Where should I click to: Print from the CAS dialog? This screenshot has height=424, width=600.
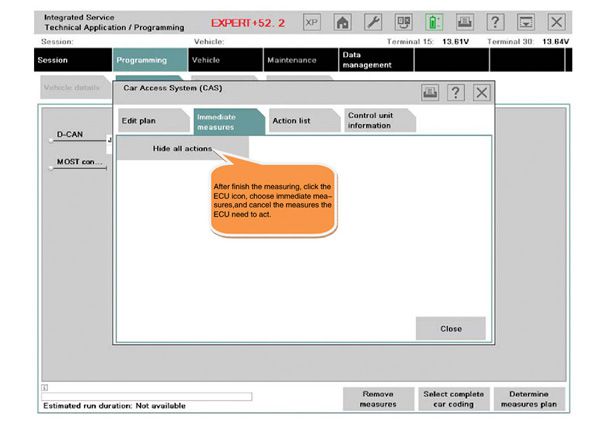tap(430, 92)
